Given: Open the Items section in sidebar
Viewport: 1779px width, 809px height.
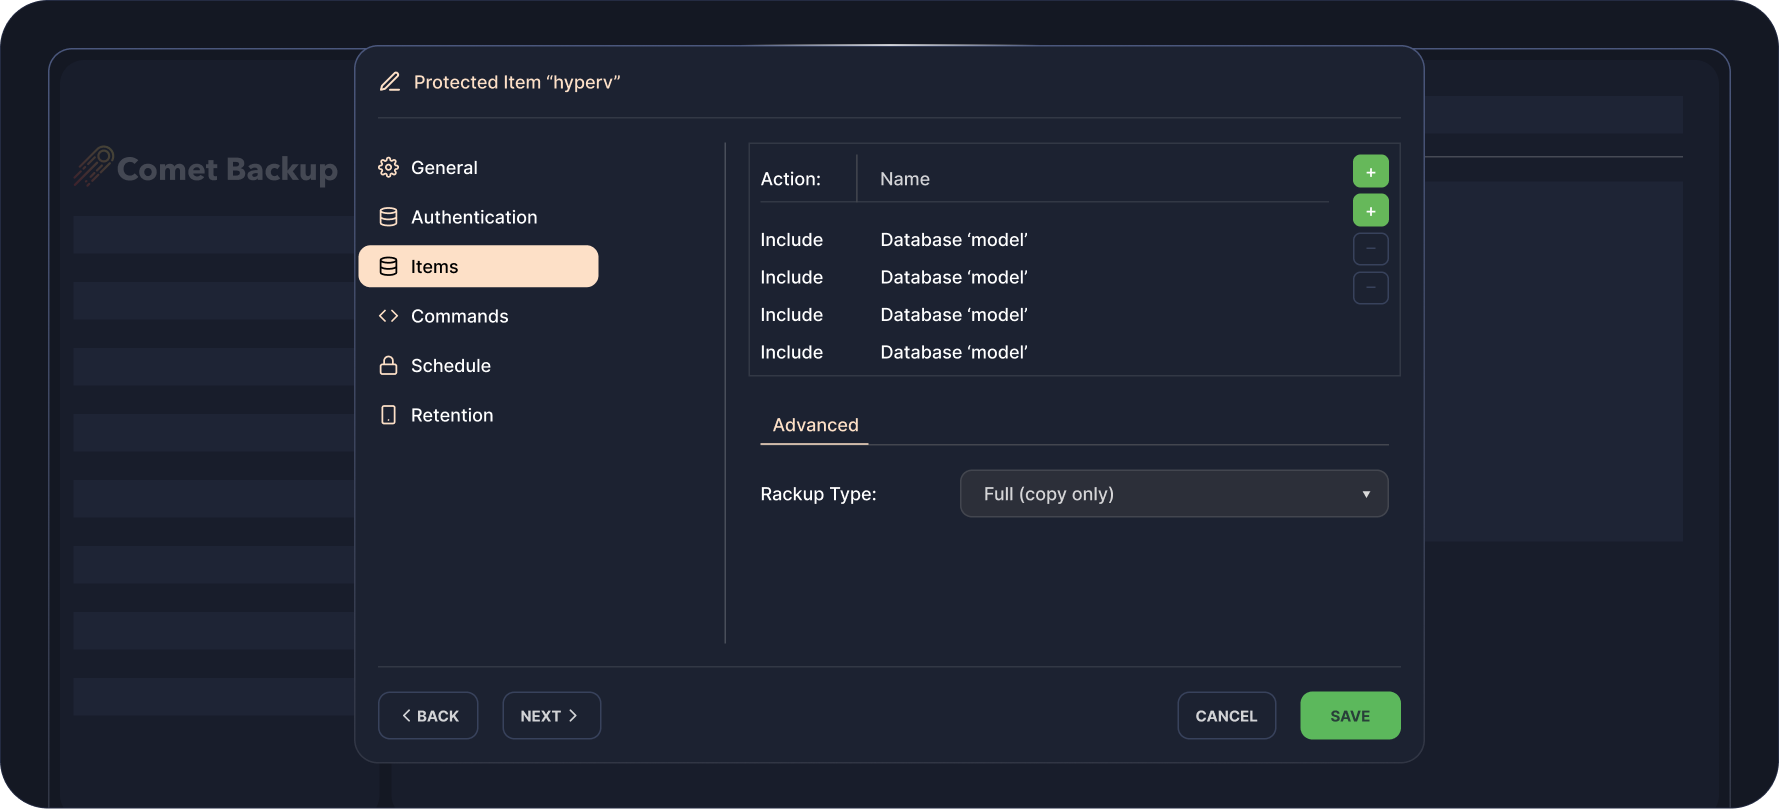Looking at the screenshot, I should pos(478,267).
